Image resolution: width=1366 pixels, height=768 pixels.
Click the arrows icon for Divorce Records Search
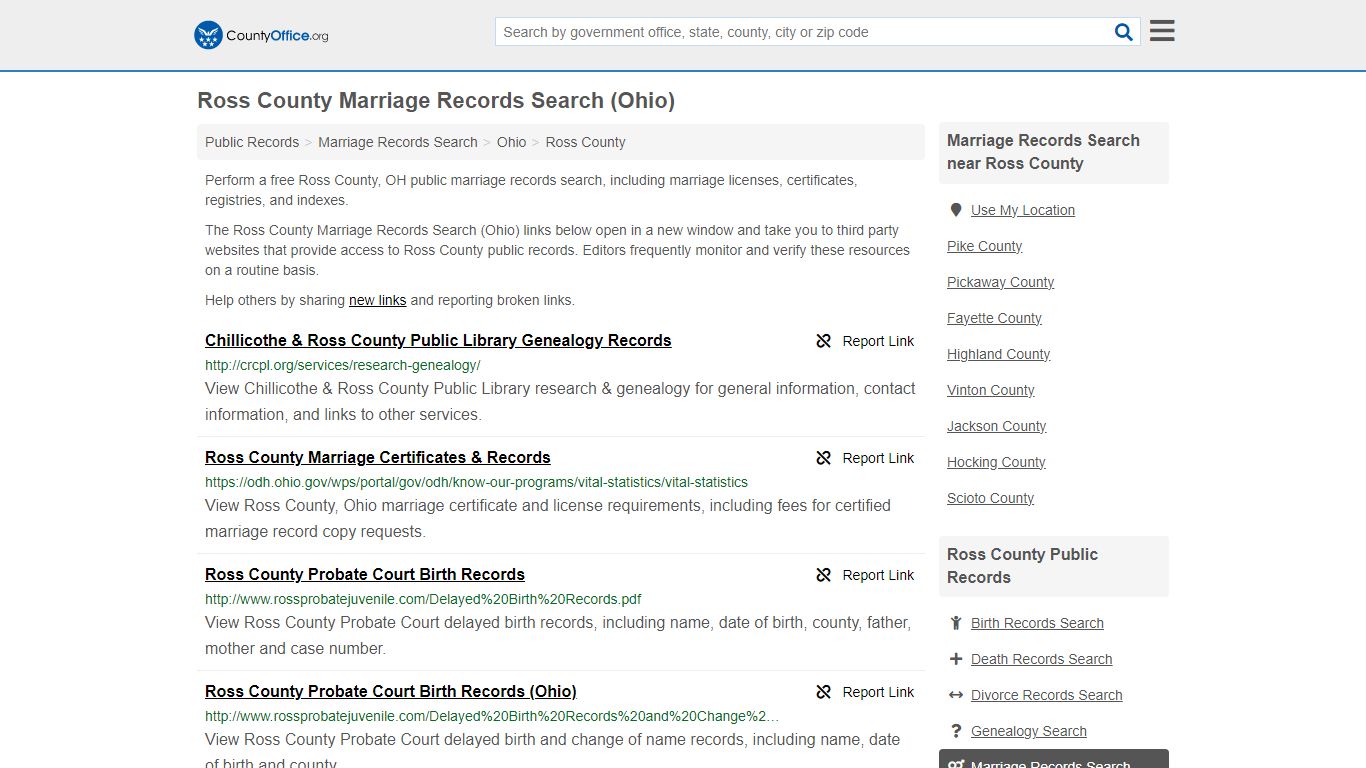956,695
